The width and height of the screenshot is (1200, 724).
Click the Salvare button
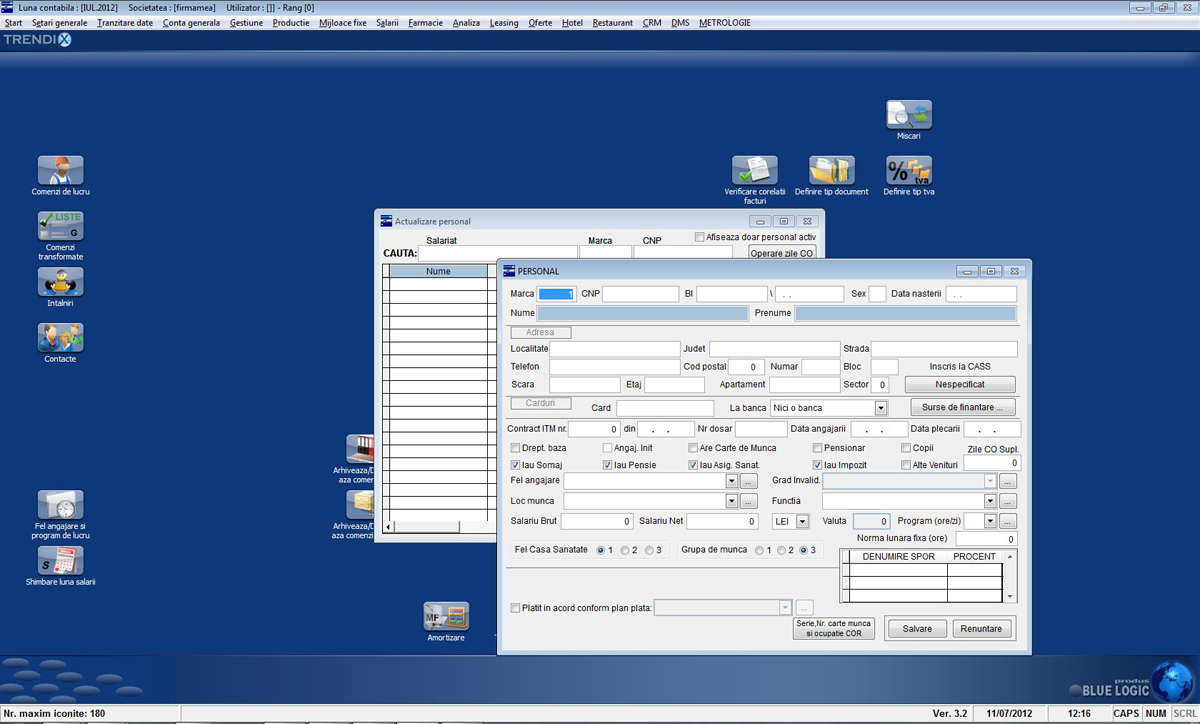click(915, 628)
